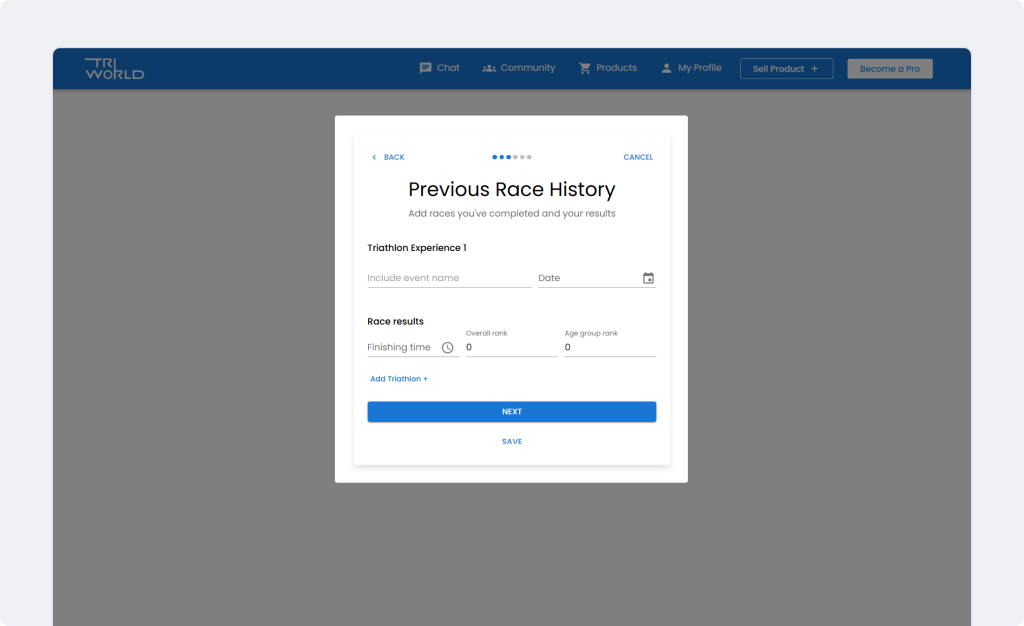Click the Products shopping cart icon
Image resolution: width=1024 pixels, height=626 pixels.
pos(585,68)
